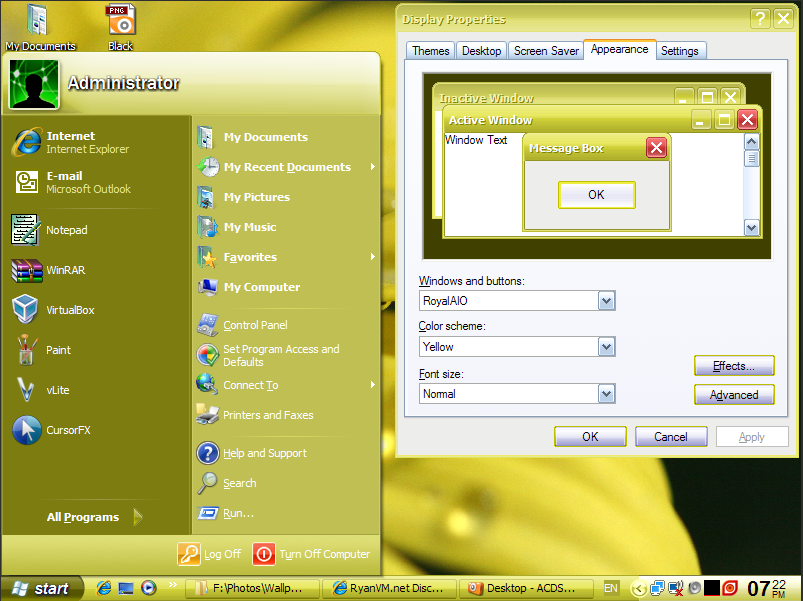803x601 pixels.
Task: Click the Window Text sample in preview
Action: [x=476, y=140]
